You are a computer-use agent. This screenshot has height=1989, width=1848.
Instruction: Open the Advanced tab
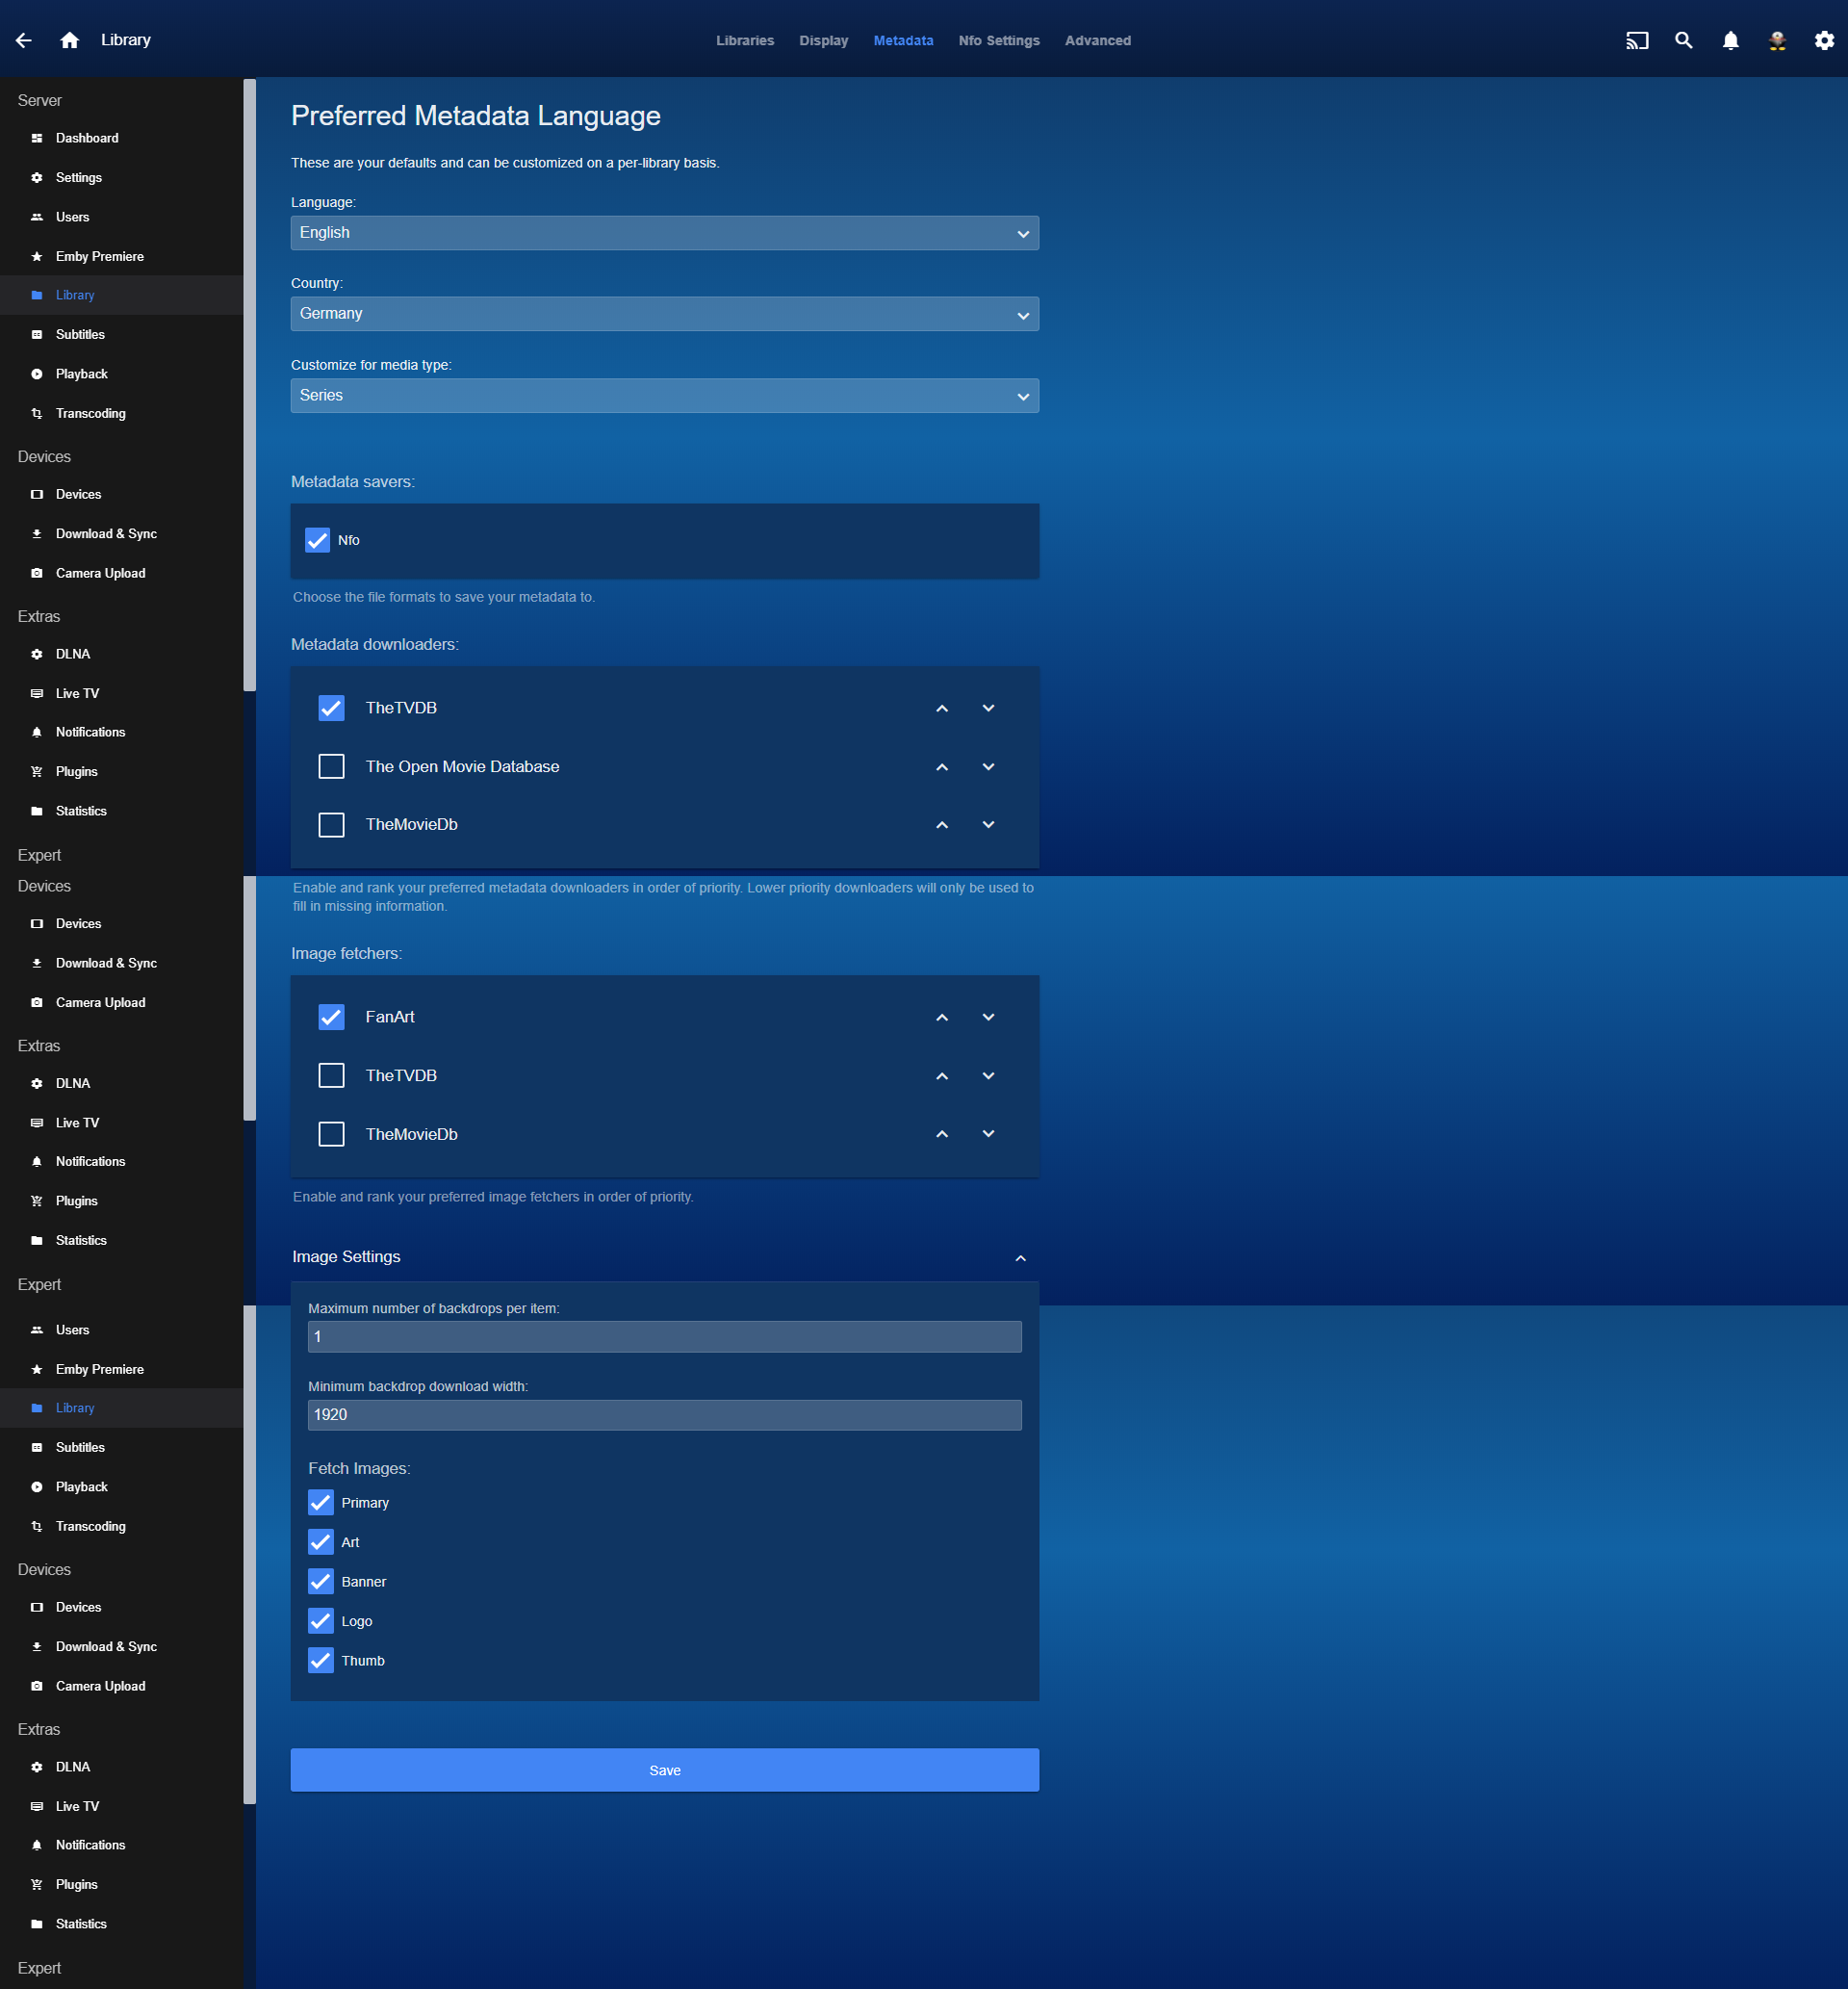1098,41
